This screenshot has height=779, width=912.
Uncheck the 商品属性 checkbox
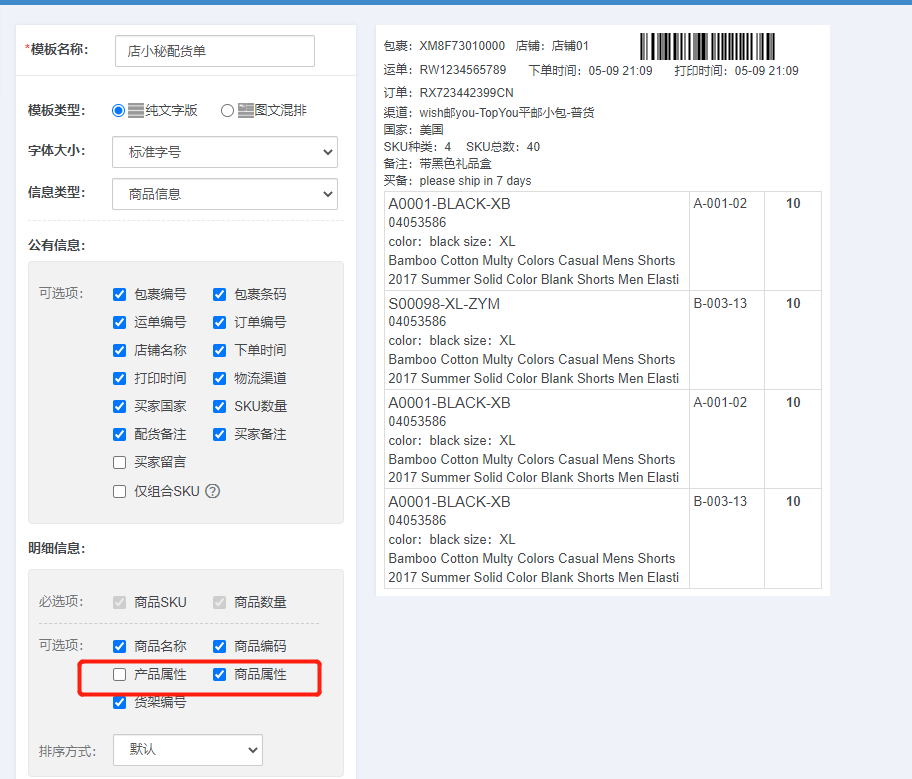(x=219, y=674)
